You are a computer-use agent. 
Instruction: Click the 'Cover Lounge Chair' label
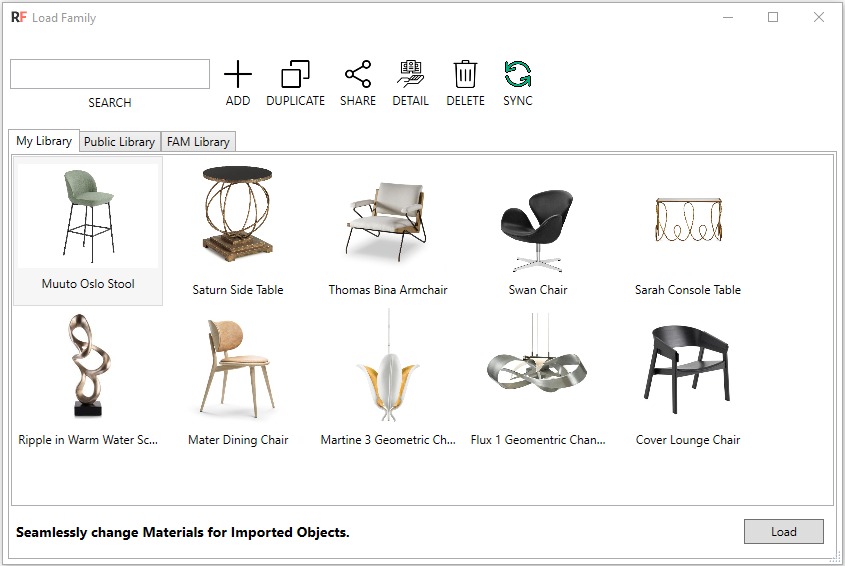click(x=688, y=440)
